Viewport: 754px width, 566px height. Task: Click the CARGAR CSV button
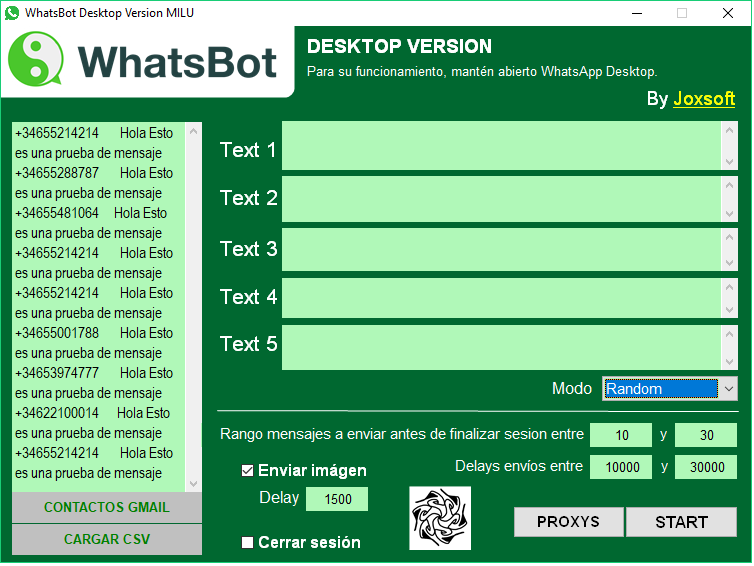(107, 539)
